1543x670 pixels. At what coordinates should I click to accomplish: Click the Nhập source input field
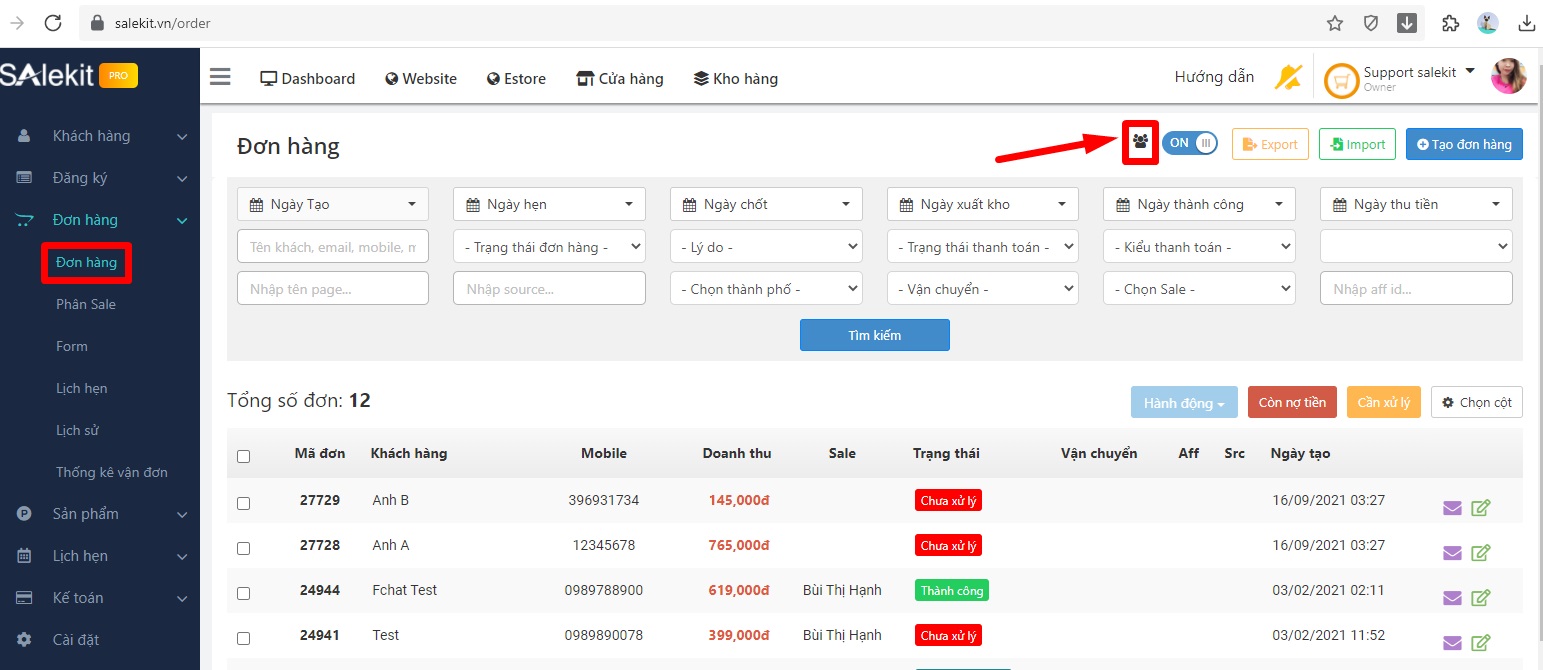549,289
